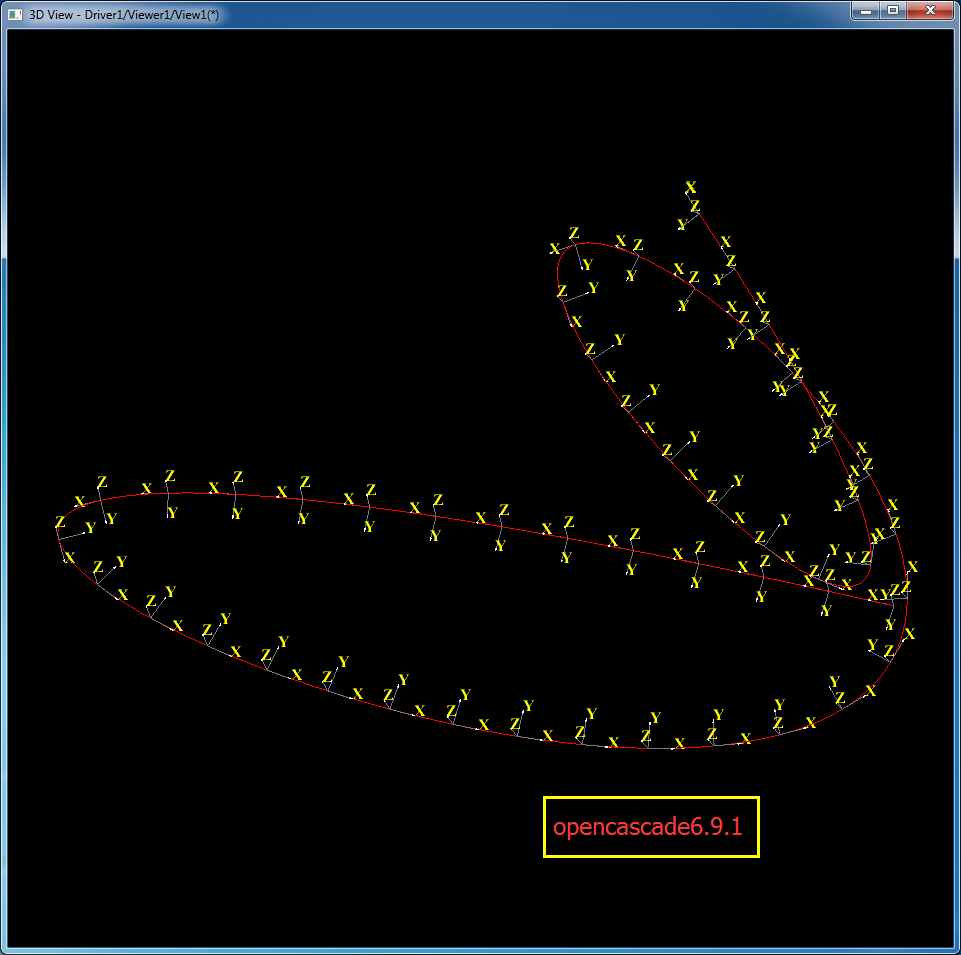961x955 pixels.
Task: Click the leftmost Y axis label
Action: pos(90,528)
